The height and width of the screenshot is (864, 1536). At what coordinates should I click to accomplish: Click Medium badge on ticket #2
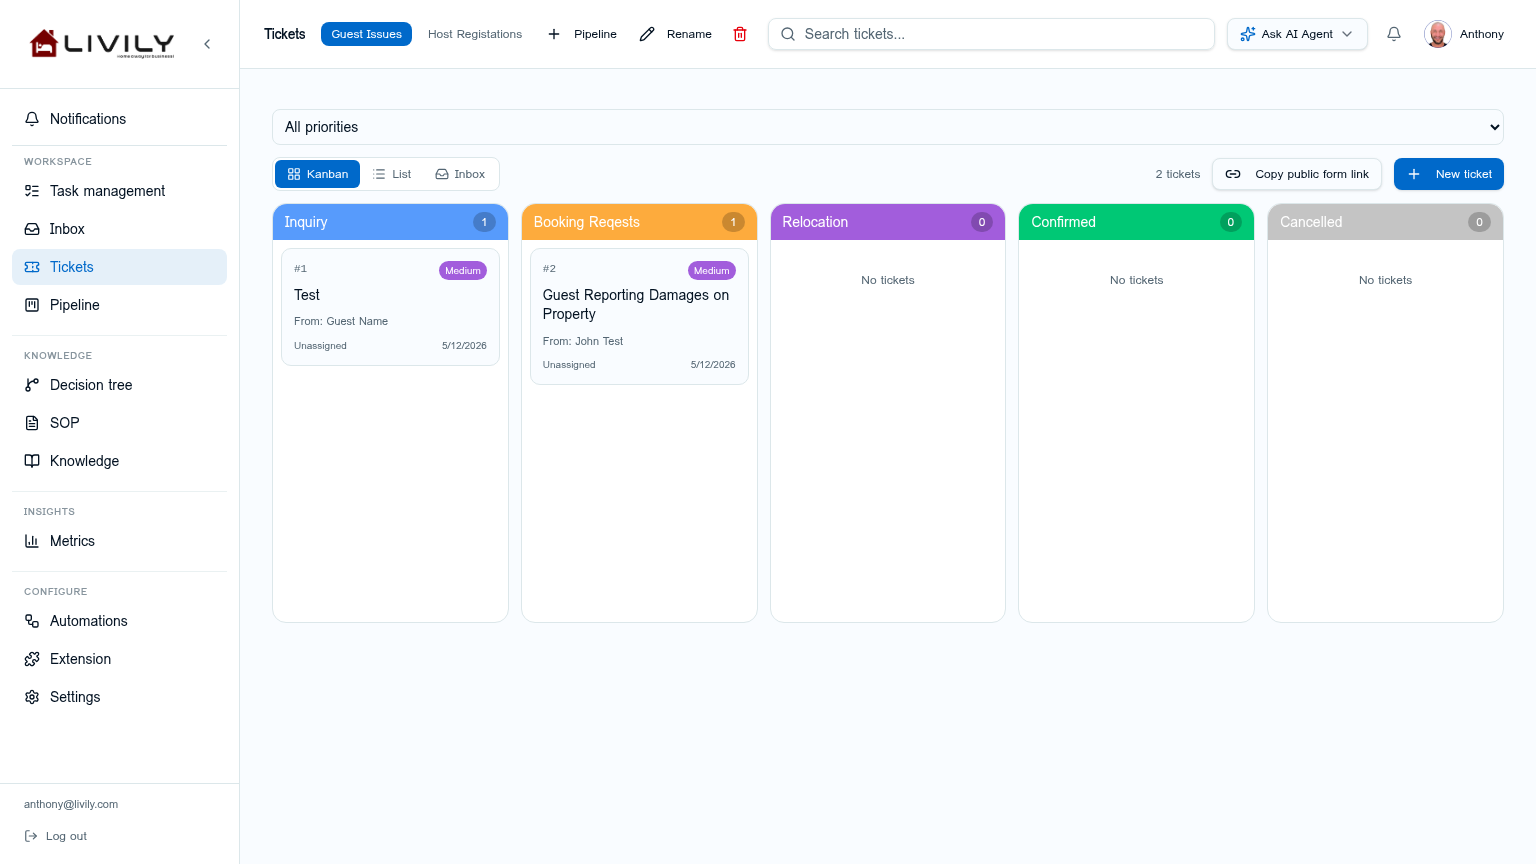point(712,271)
